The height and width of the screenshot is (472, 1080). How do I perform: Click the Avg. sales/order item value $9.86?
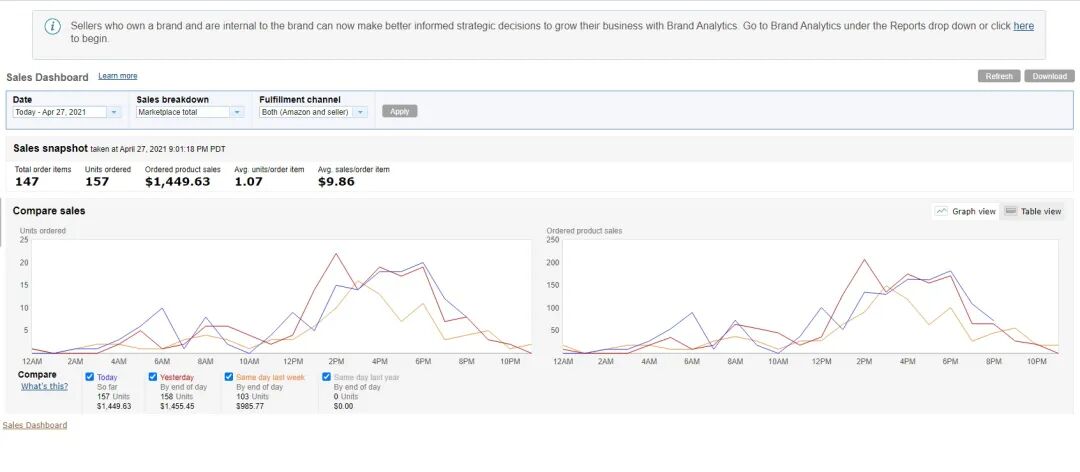point(336,182)
